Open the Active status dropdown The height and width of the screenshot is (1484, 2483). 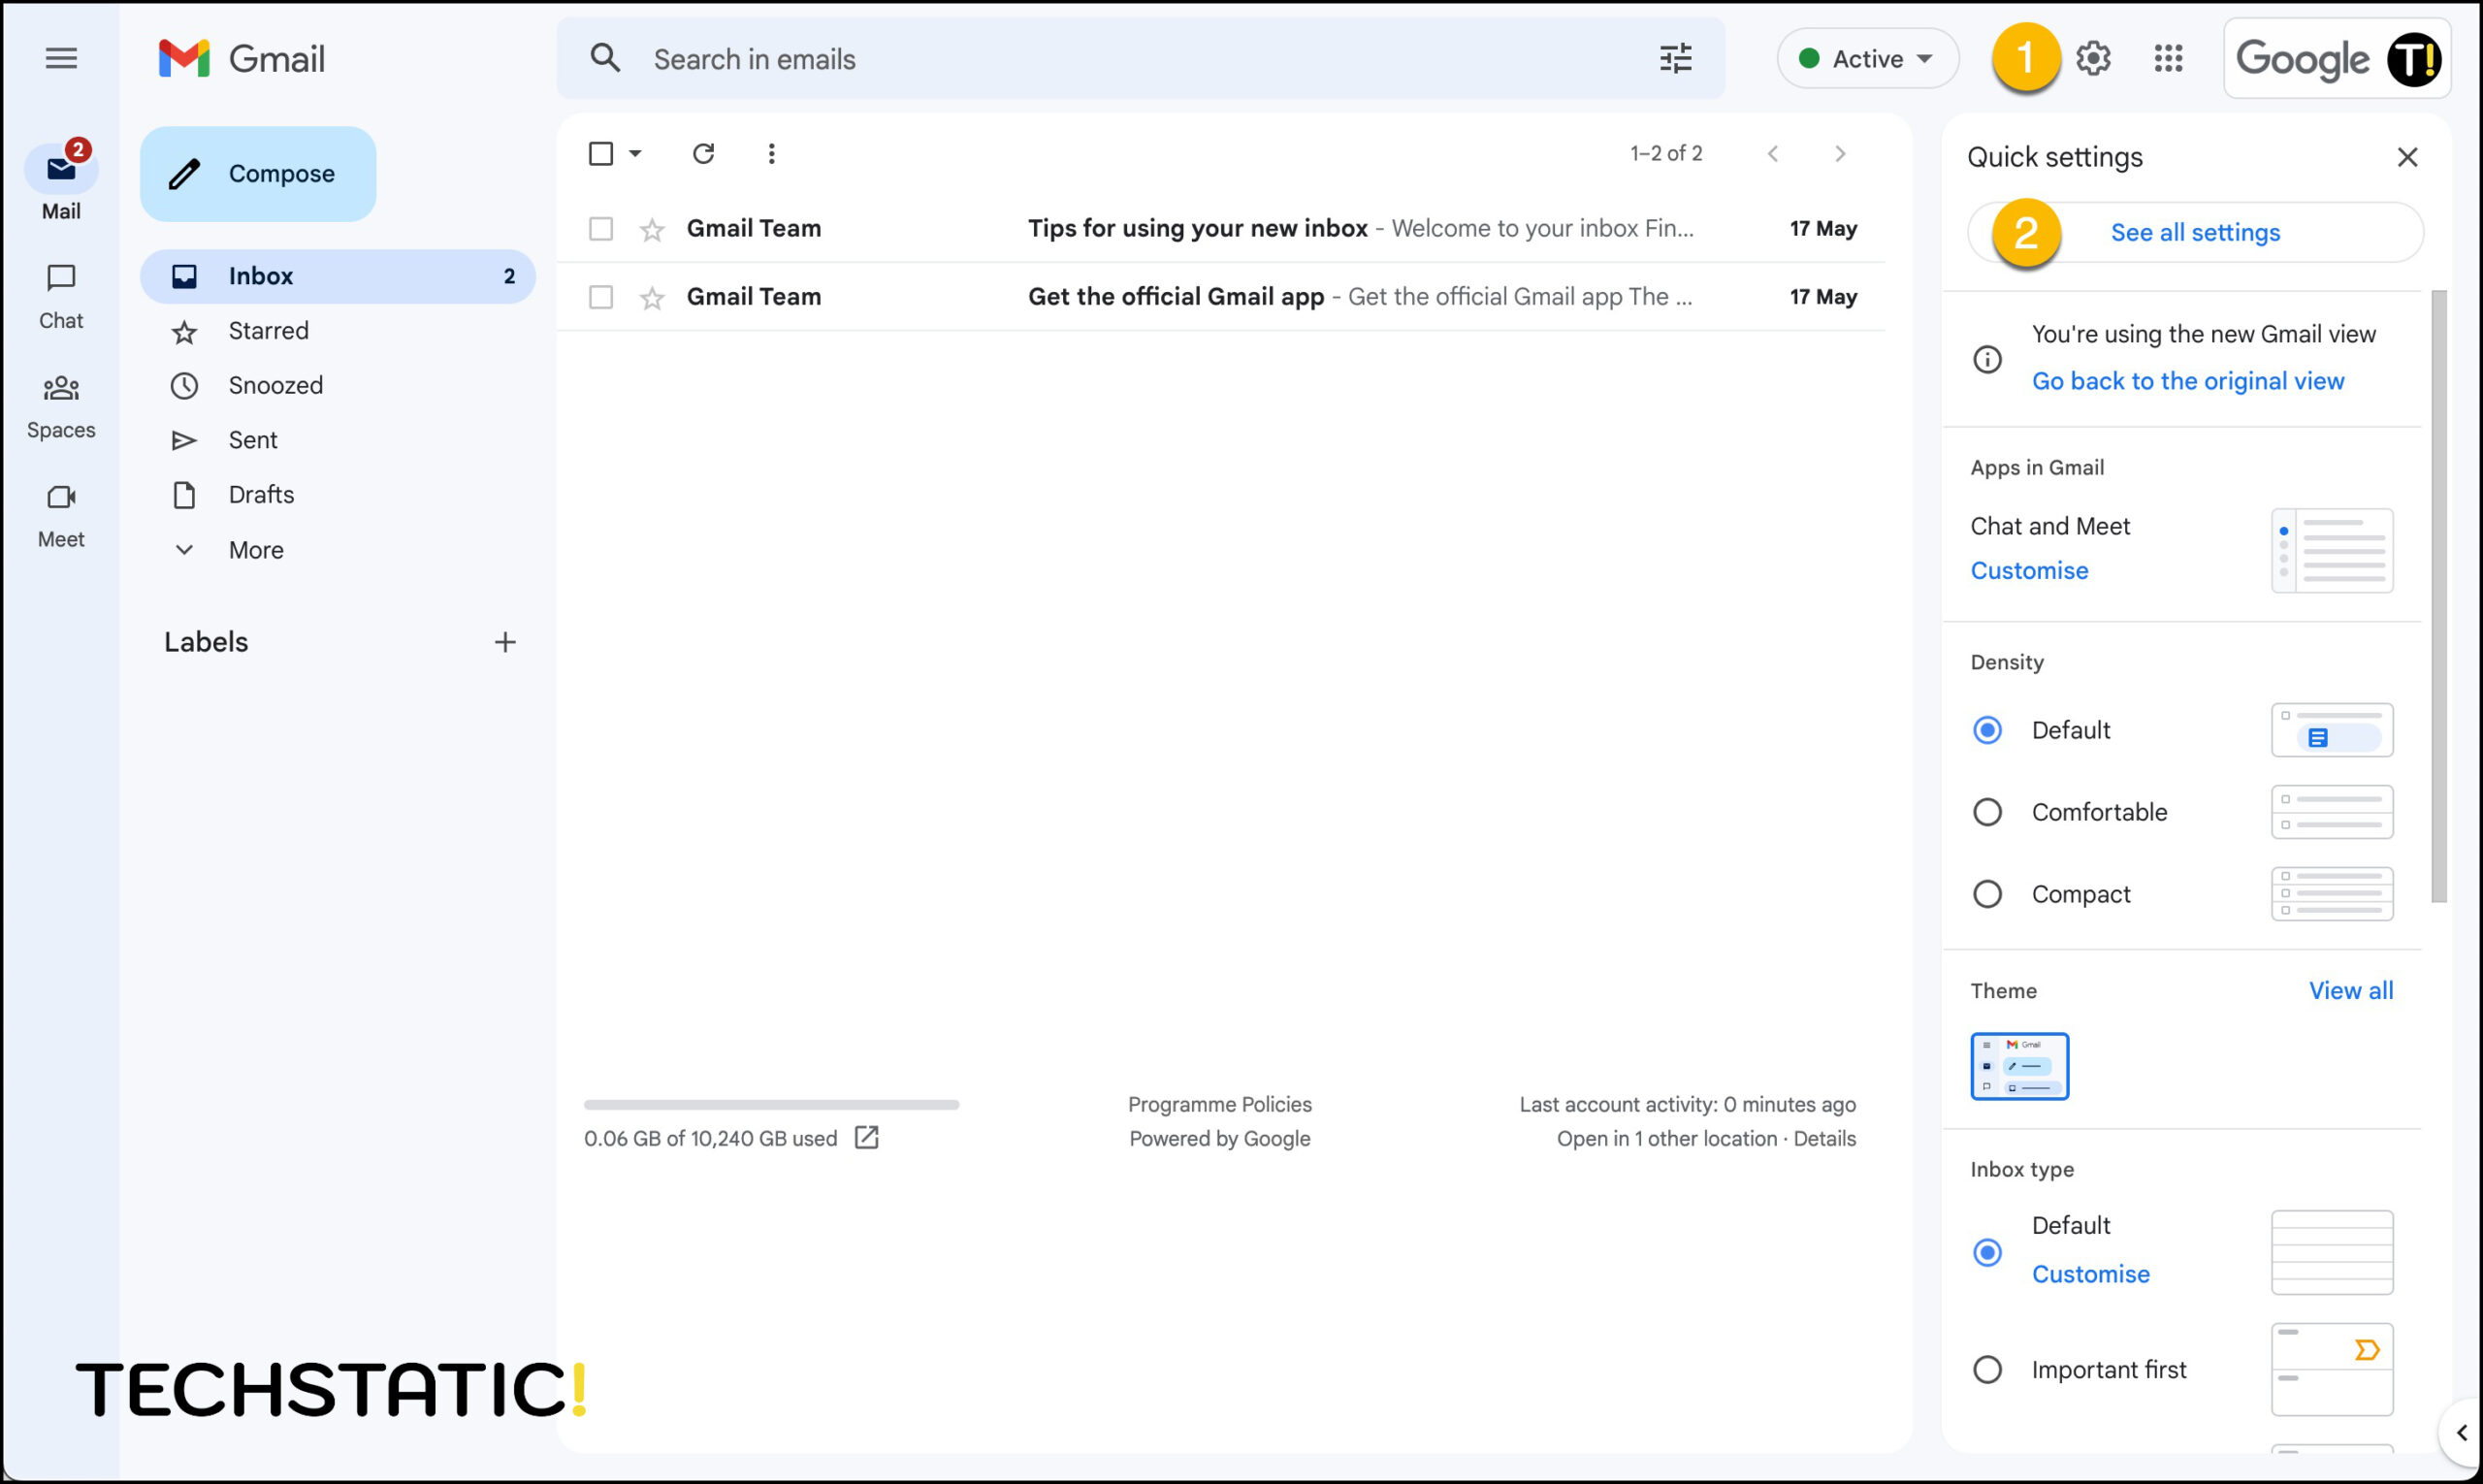point(1867,58)
